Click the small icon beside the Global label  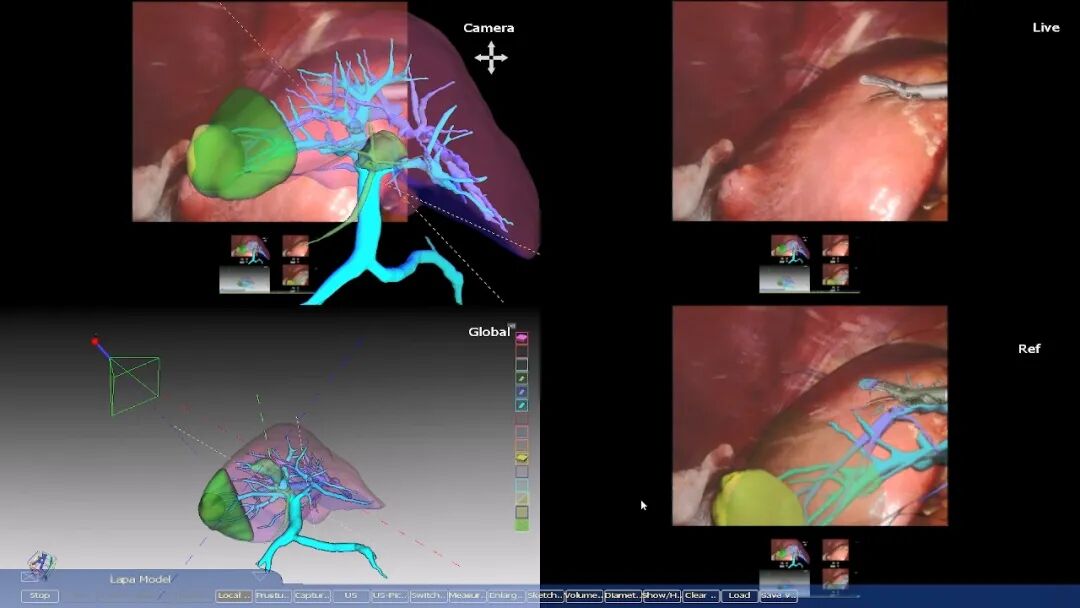click(512, 325)
